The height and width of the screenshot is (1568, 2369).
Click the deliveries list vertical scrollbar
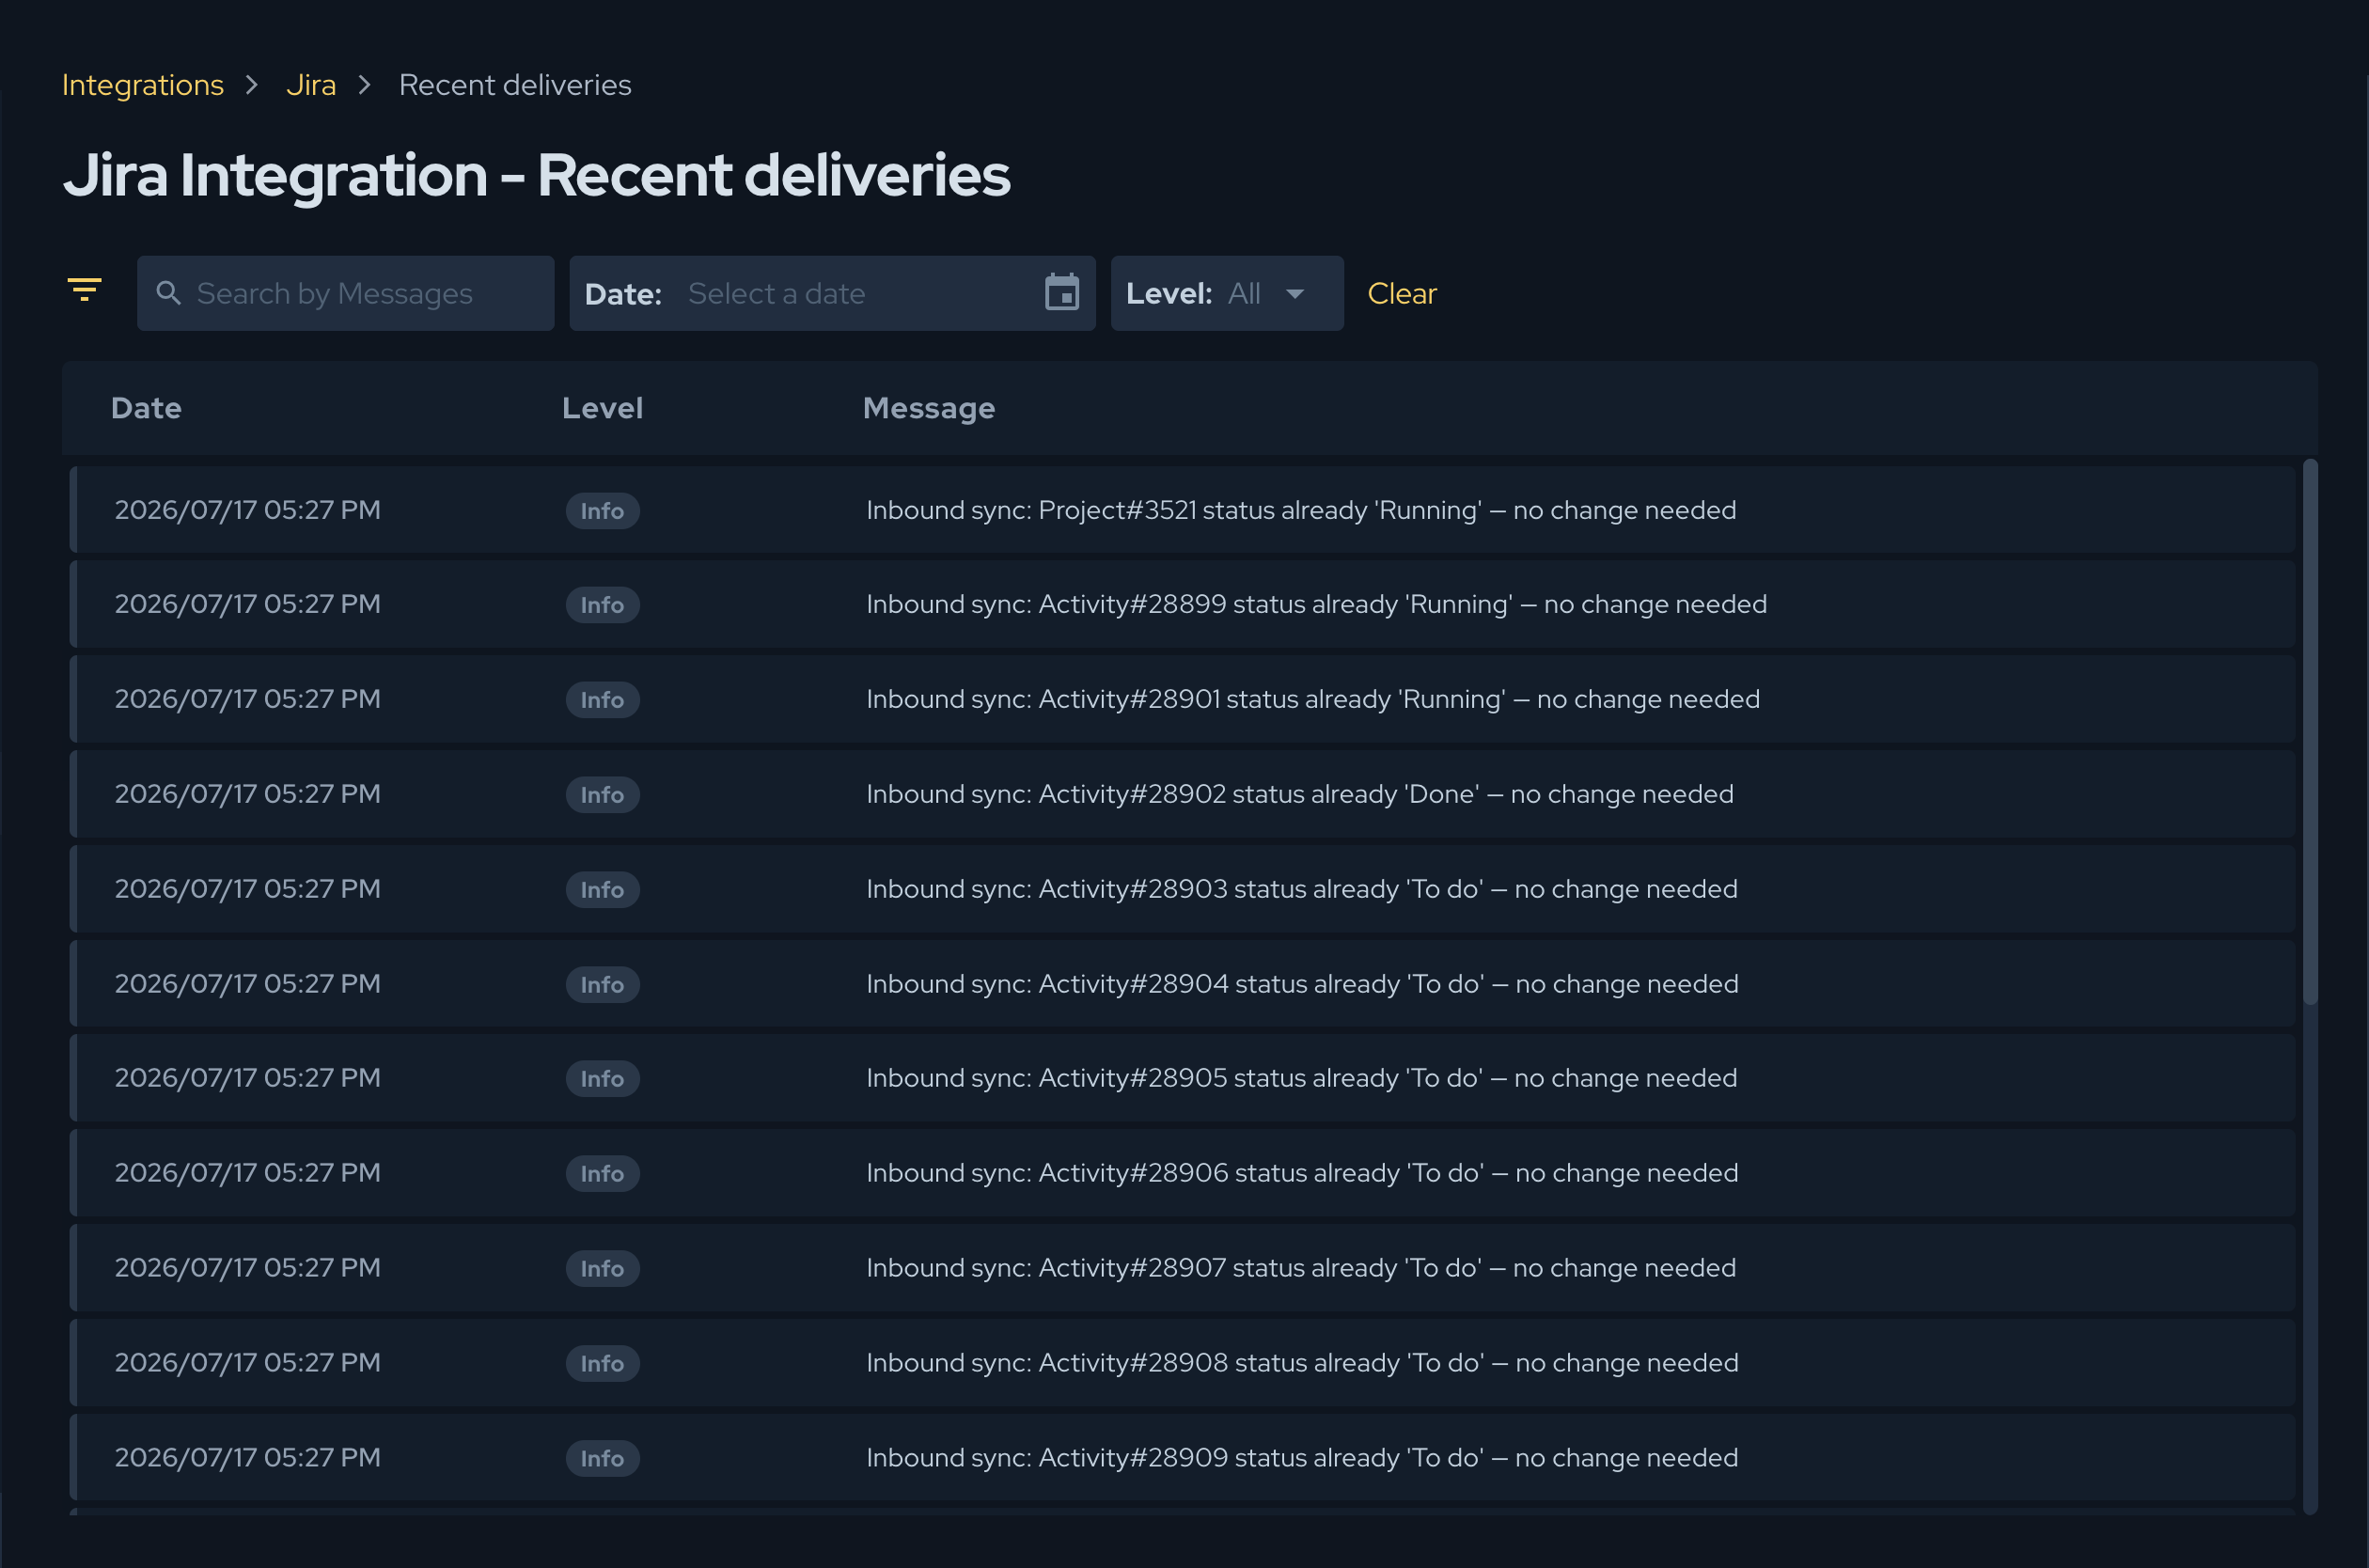point(2310,732)
